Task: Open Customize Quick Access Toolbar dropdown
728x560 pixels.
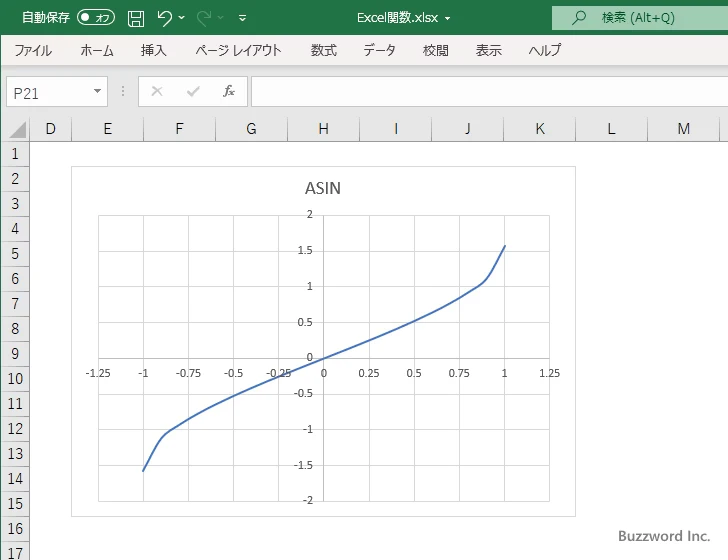Action: pyautogui.click(x=242, y=18)
